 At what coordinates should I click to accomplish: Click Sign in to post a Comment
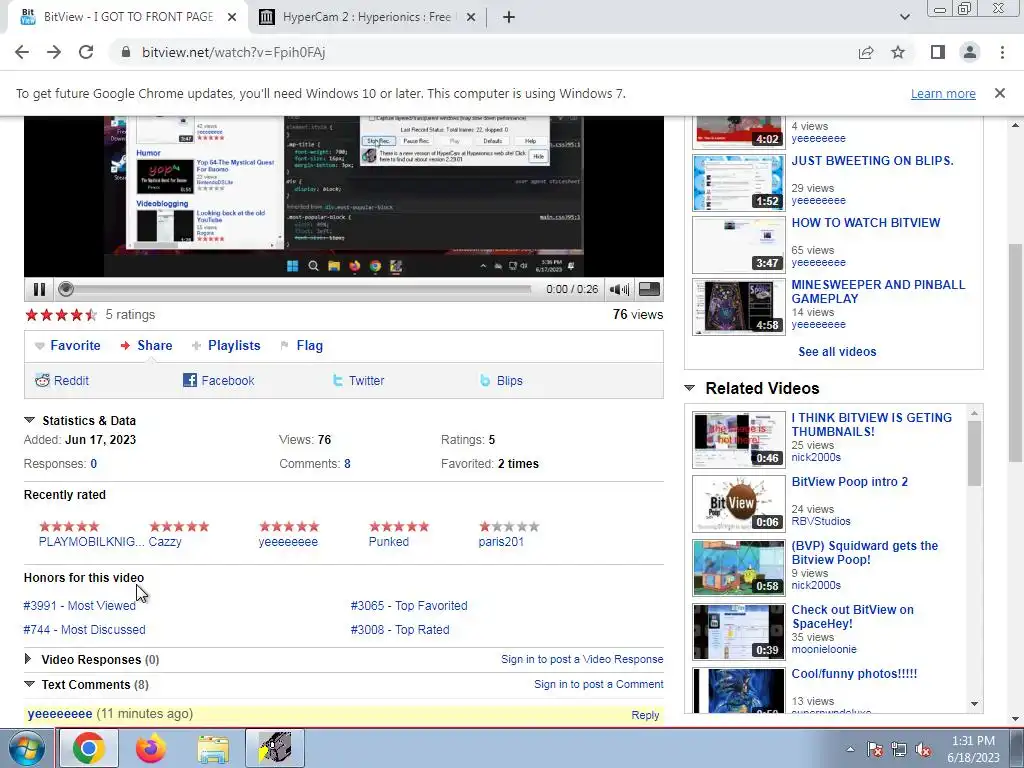(x=599, y=684)
